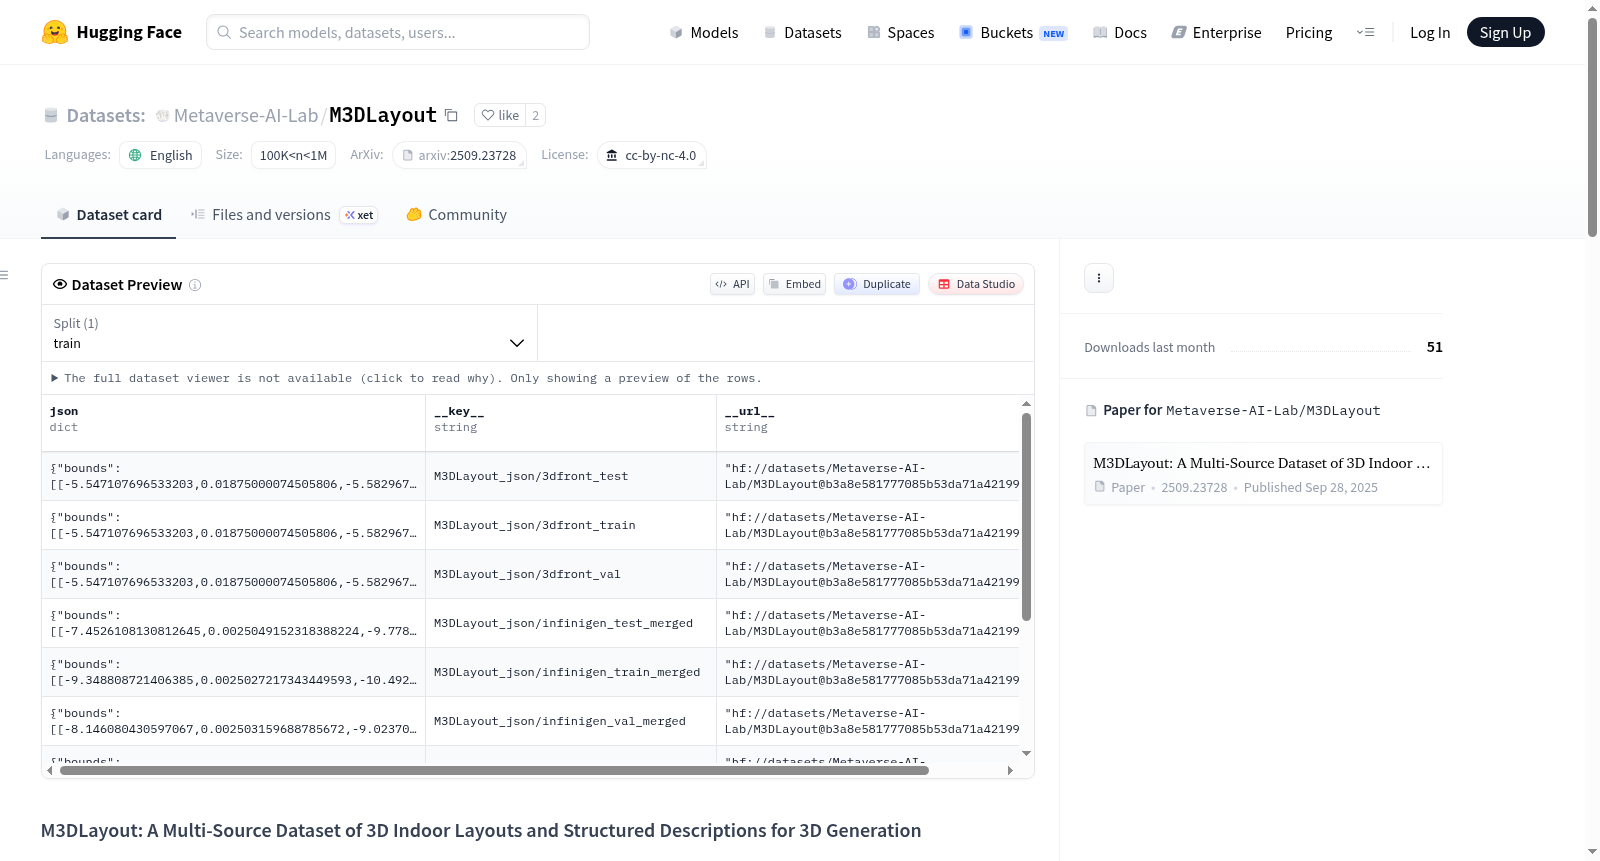The width and height of the screenshot is (1600, 861).
Task: Click the Log In link
Action: click(1430, 32)
